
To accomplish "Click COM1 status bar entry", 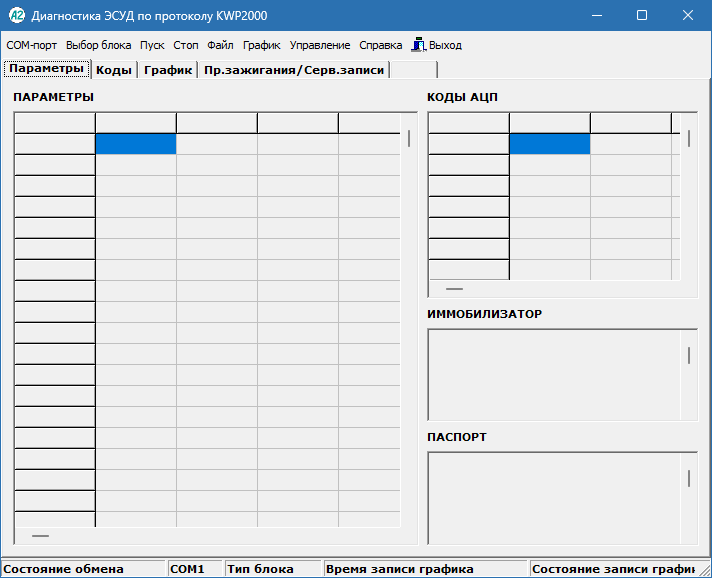I will [195, 569].
